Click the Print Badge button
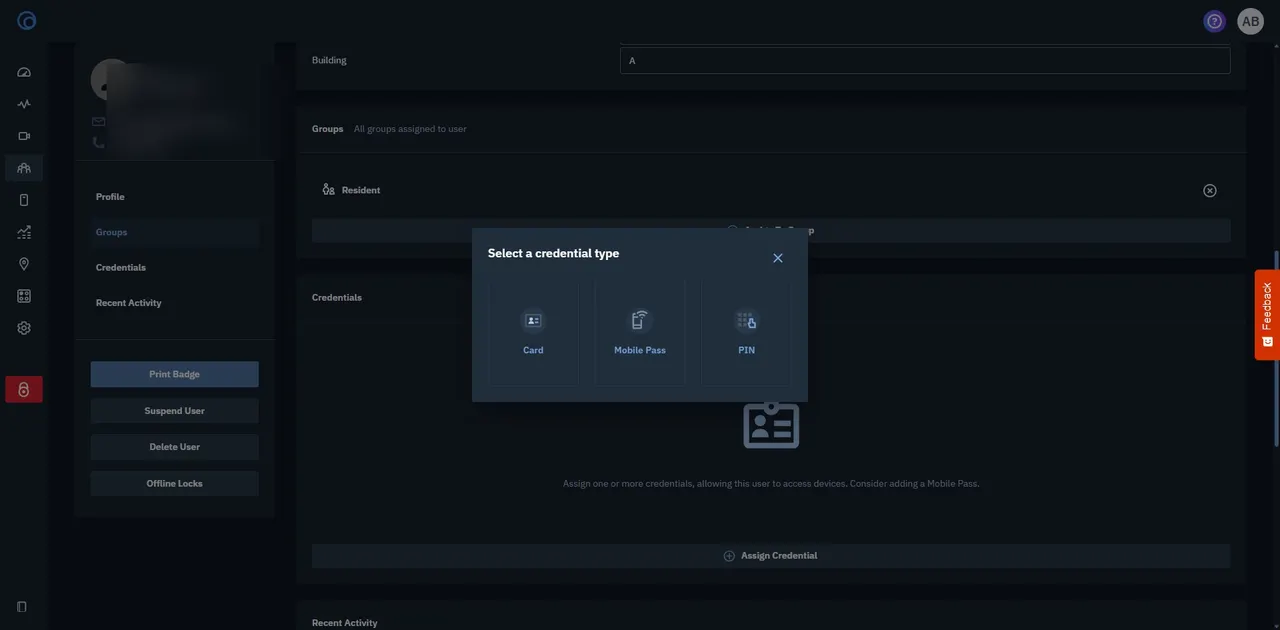1280x630 pixels. click(175, 374)
